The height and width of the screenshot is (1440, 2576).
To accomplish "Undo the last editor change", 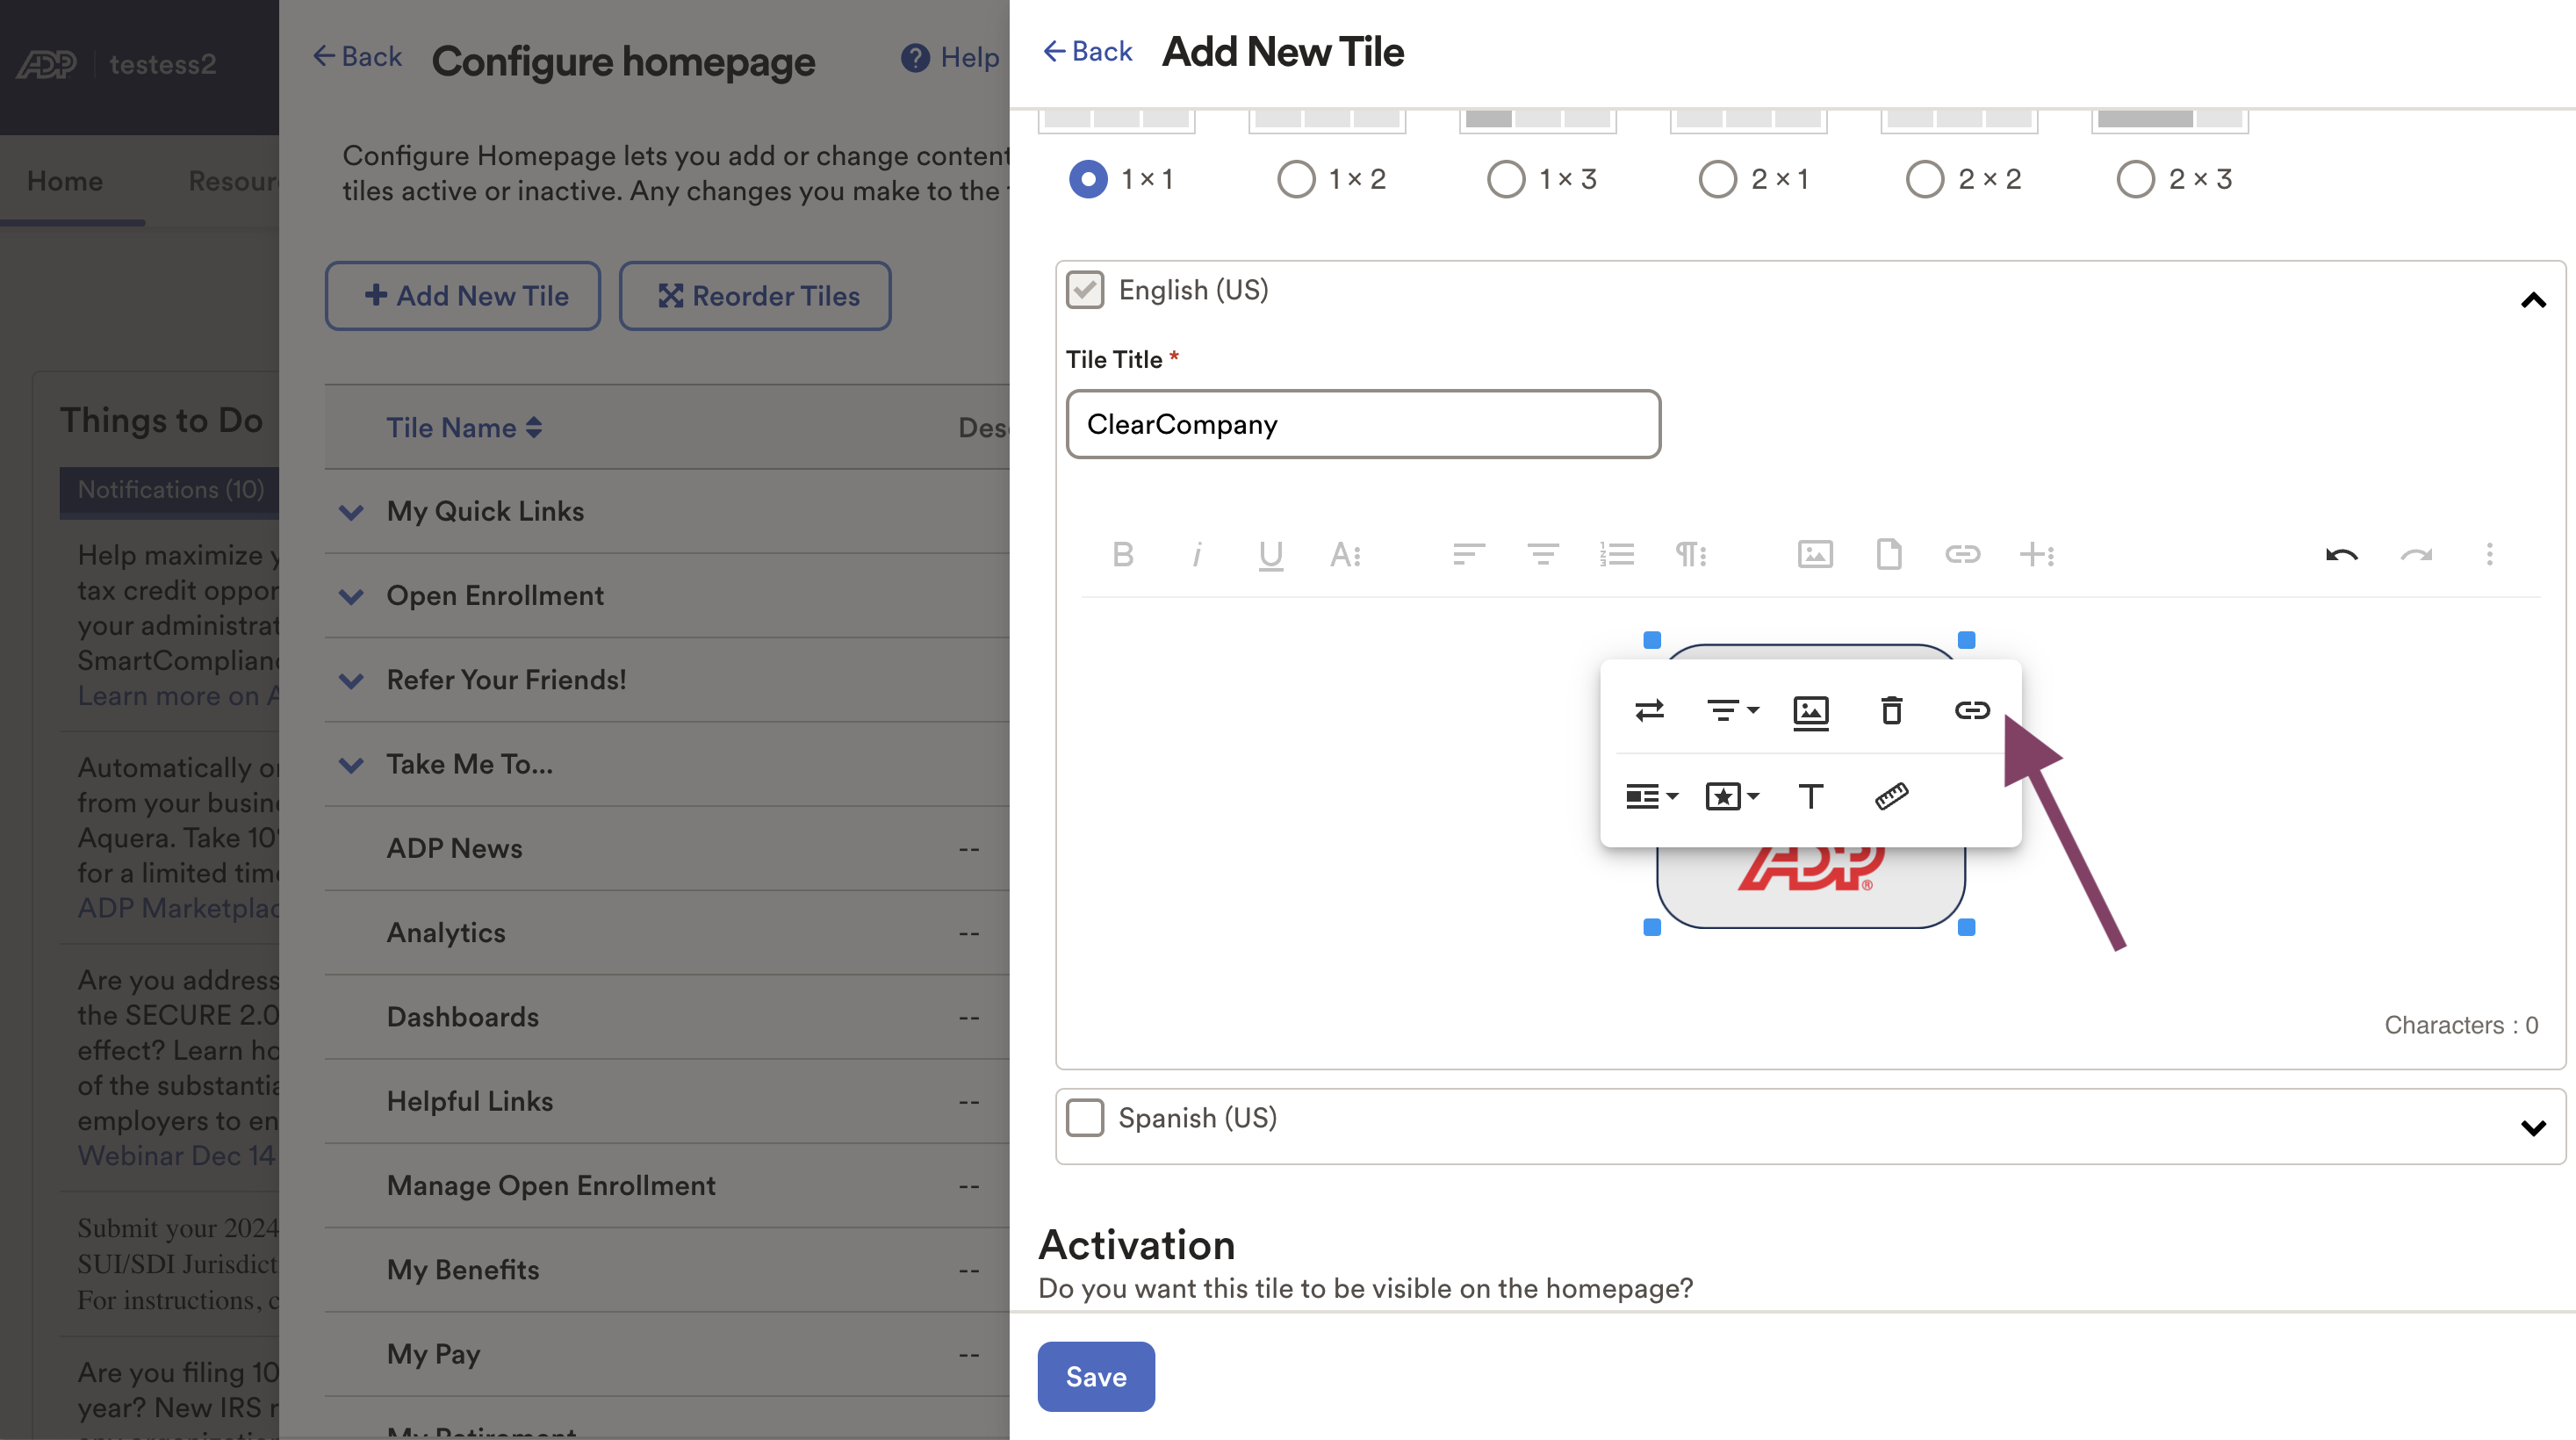I will pos(2342,554).
